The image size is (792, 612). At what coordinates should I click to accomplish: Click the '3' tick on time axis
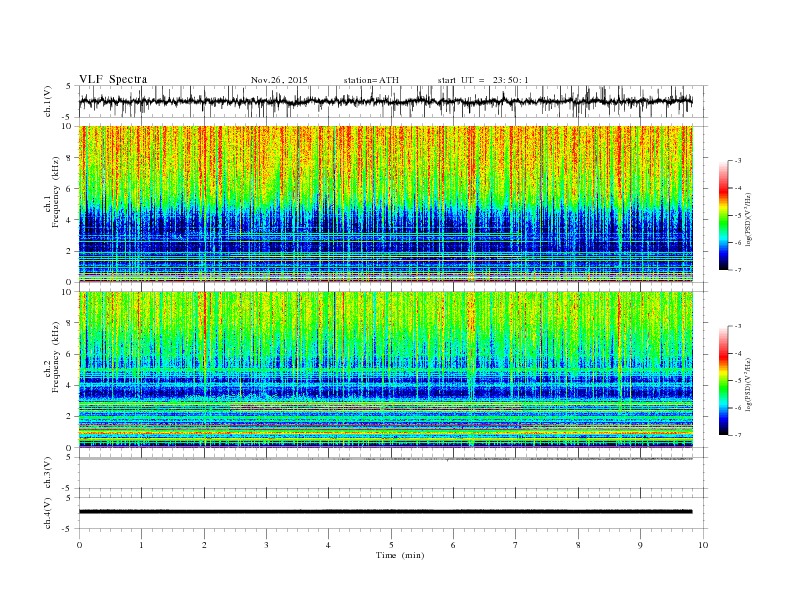click(x=266, y=545)
